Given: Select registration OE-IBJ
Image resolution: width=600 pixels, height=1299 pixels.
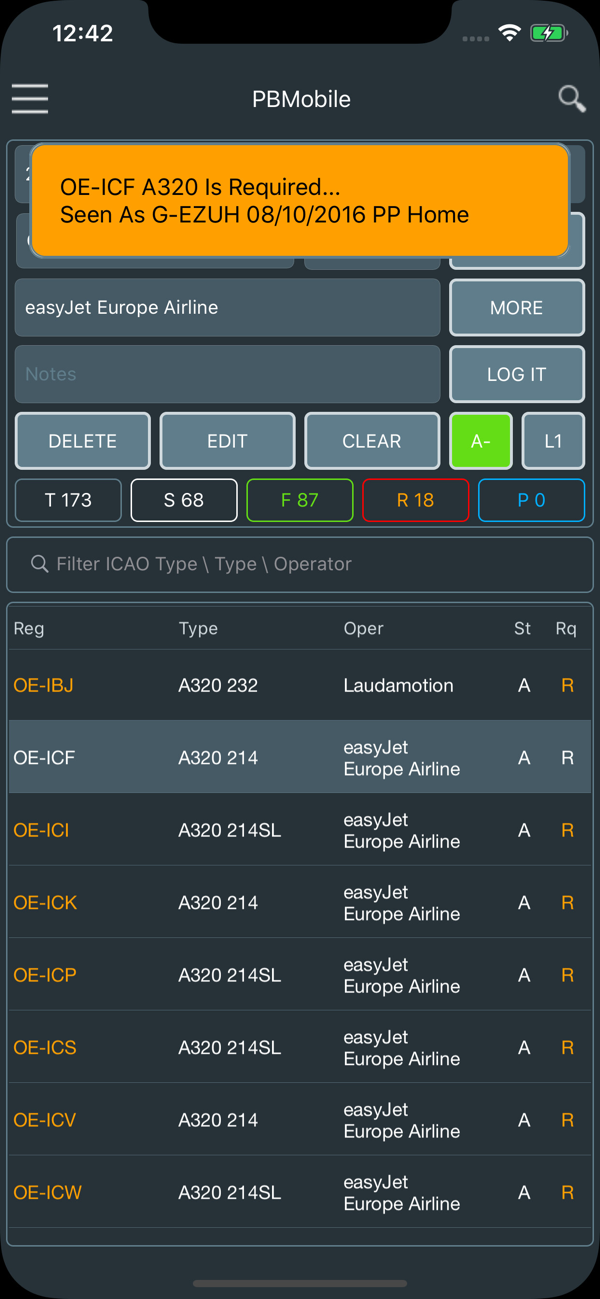Looking at the screenshot, I should (43, 686).
